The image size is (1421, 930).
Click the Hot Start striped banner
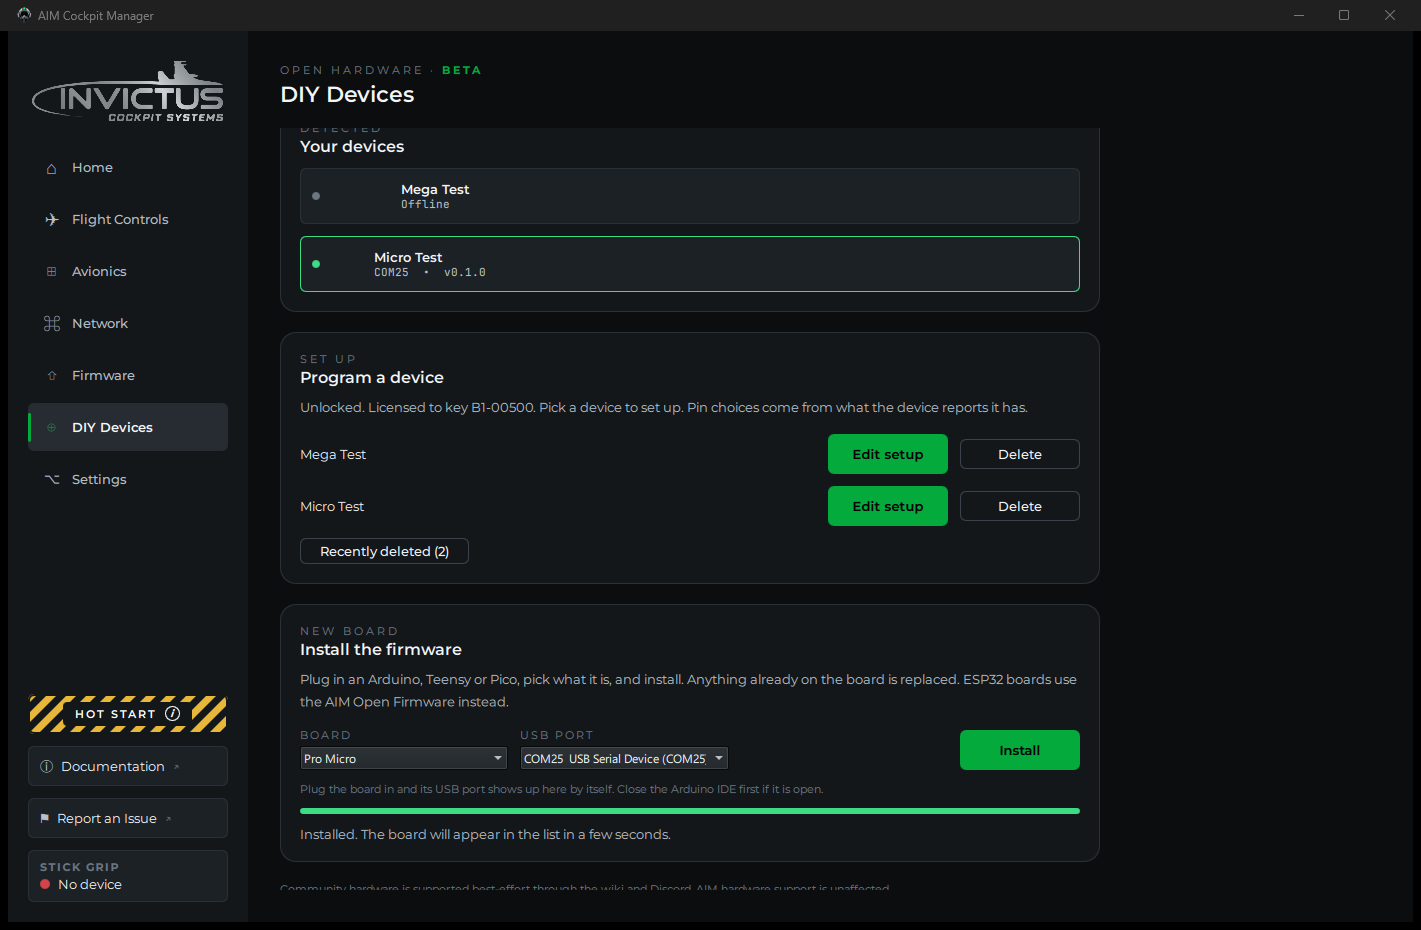coord(128,714)
